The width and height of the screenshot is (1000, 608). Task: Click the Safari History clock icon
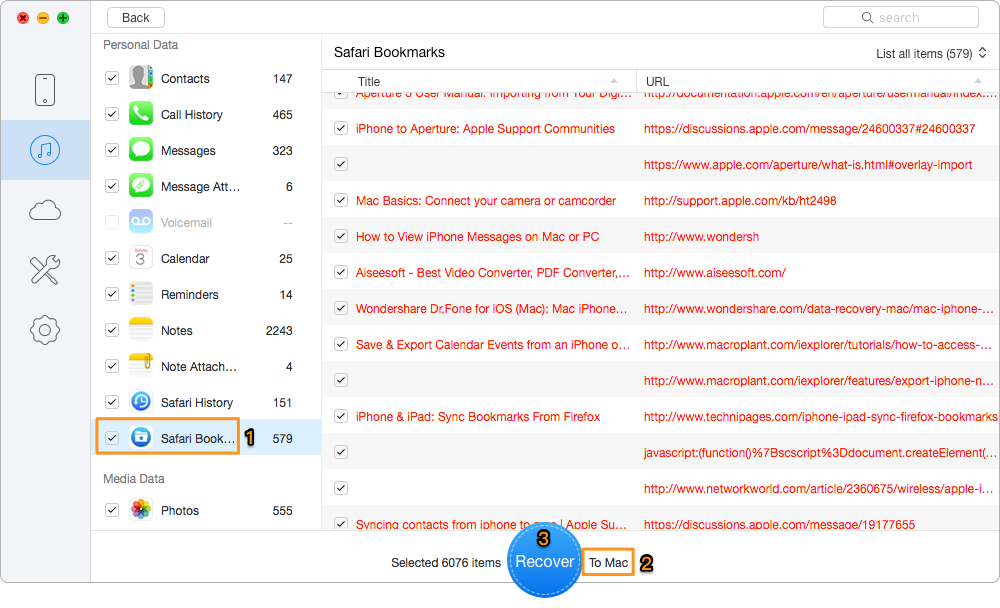[141, 402]
